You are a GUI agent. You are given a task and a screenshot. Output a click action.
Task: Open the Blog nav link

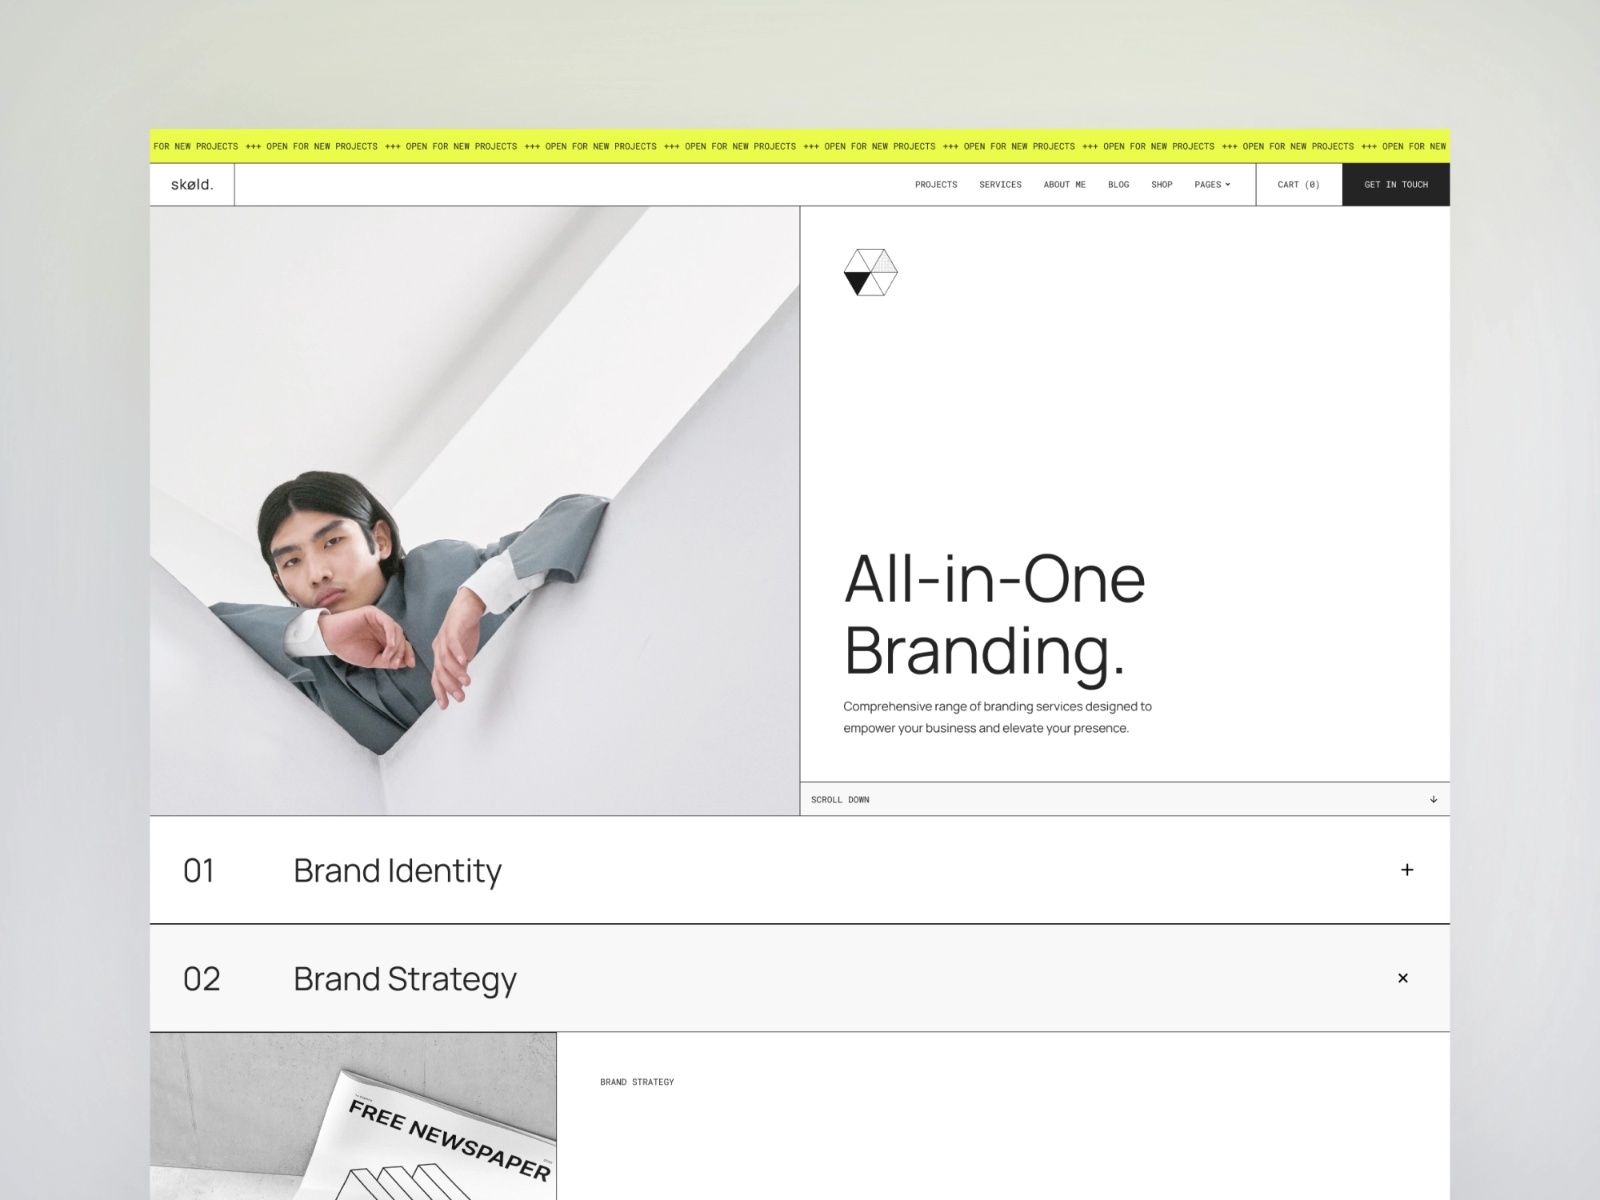1118,185
